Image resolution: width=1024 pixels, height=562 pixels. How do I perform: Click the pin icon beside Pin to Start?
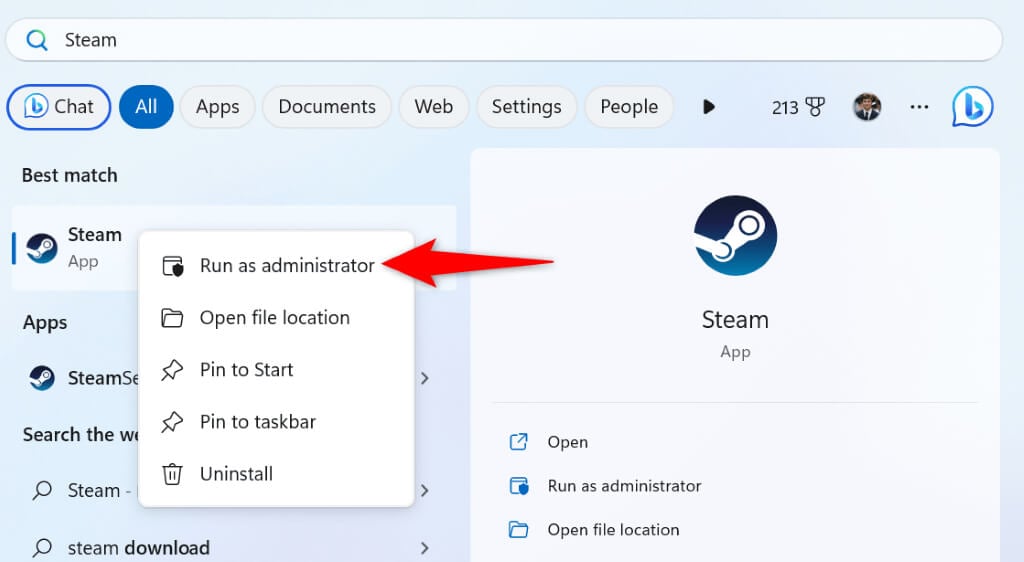172,370
